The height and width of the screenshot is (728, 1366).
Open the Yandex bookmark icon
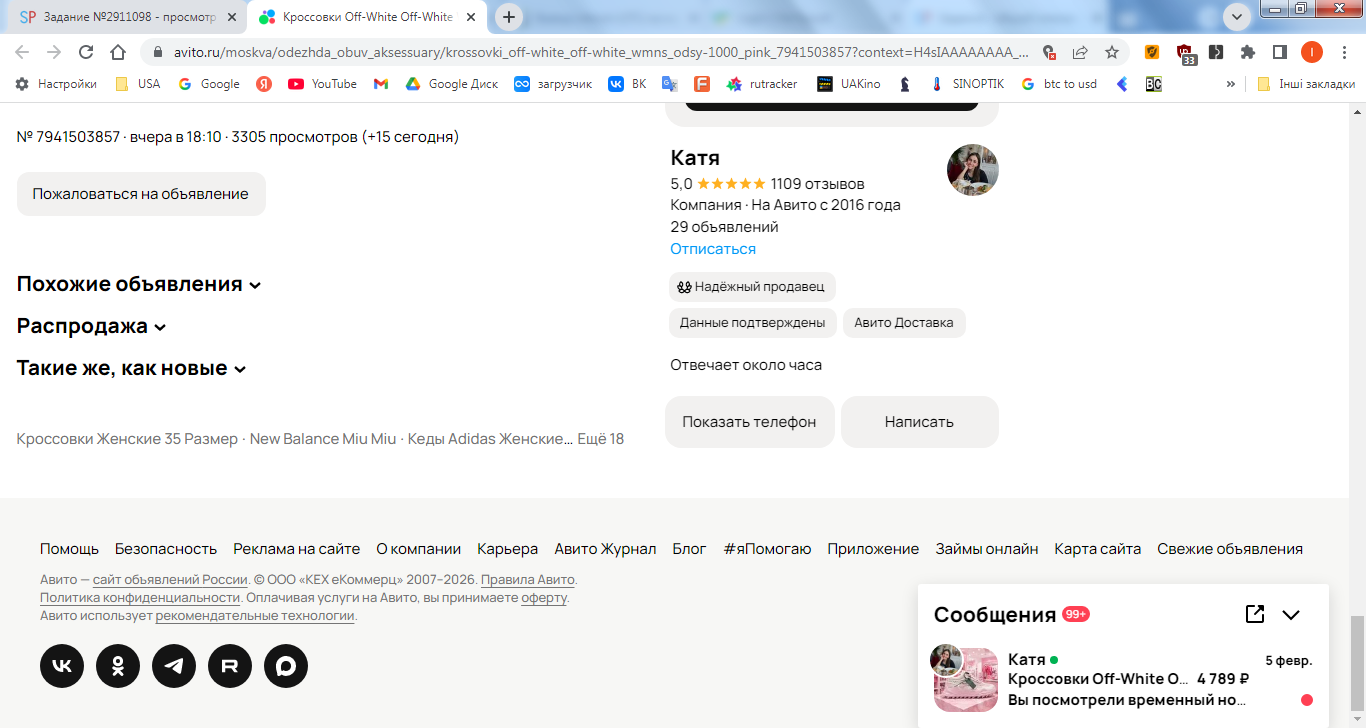[264, 84]
